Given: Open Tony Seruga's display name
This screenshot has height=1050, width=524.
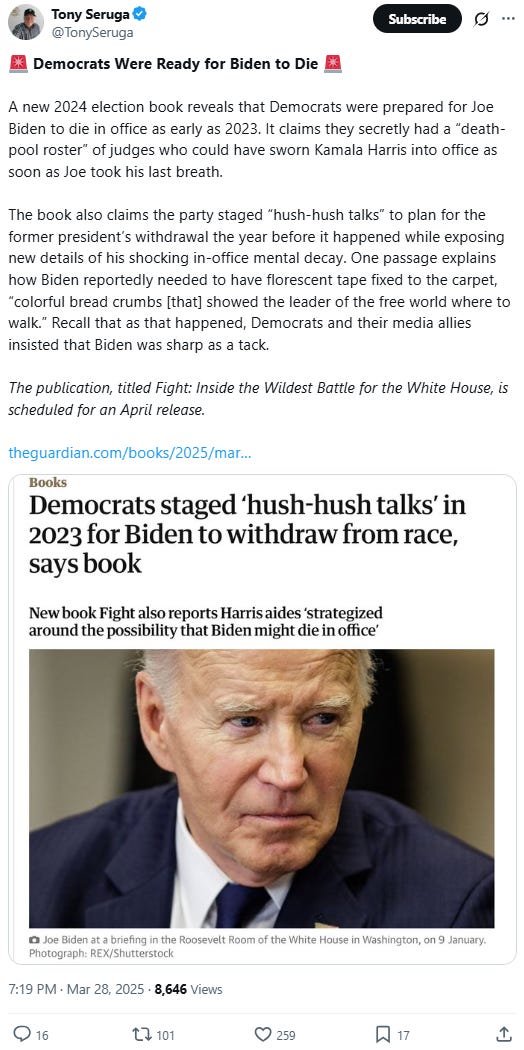Looking at the screenshot, I should pos(92,13).
